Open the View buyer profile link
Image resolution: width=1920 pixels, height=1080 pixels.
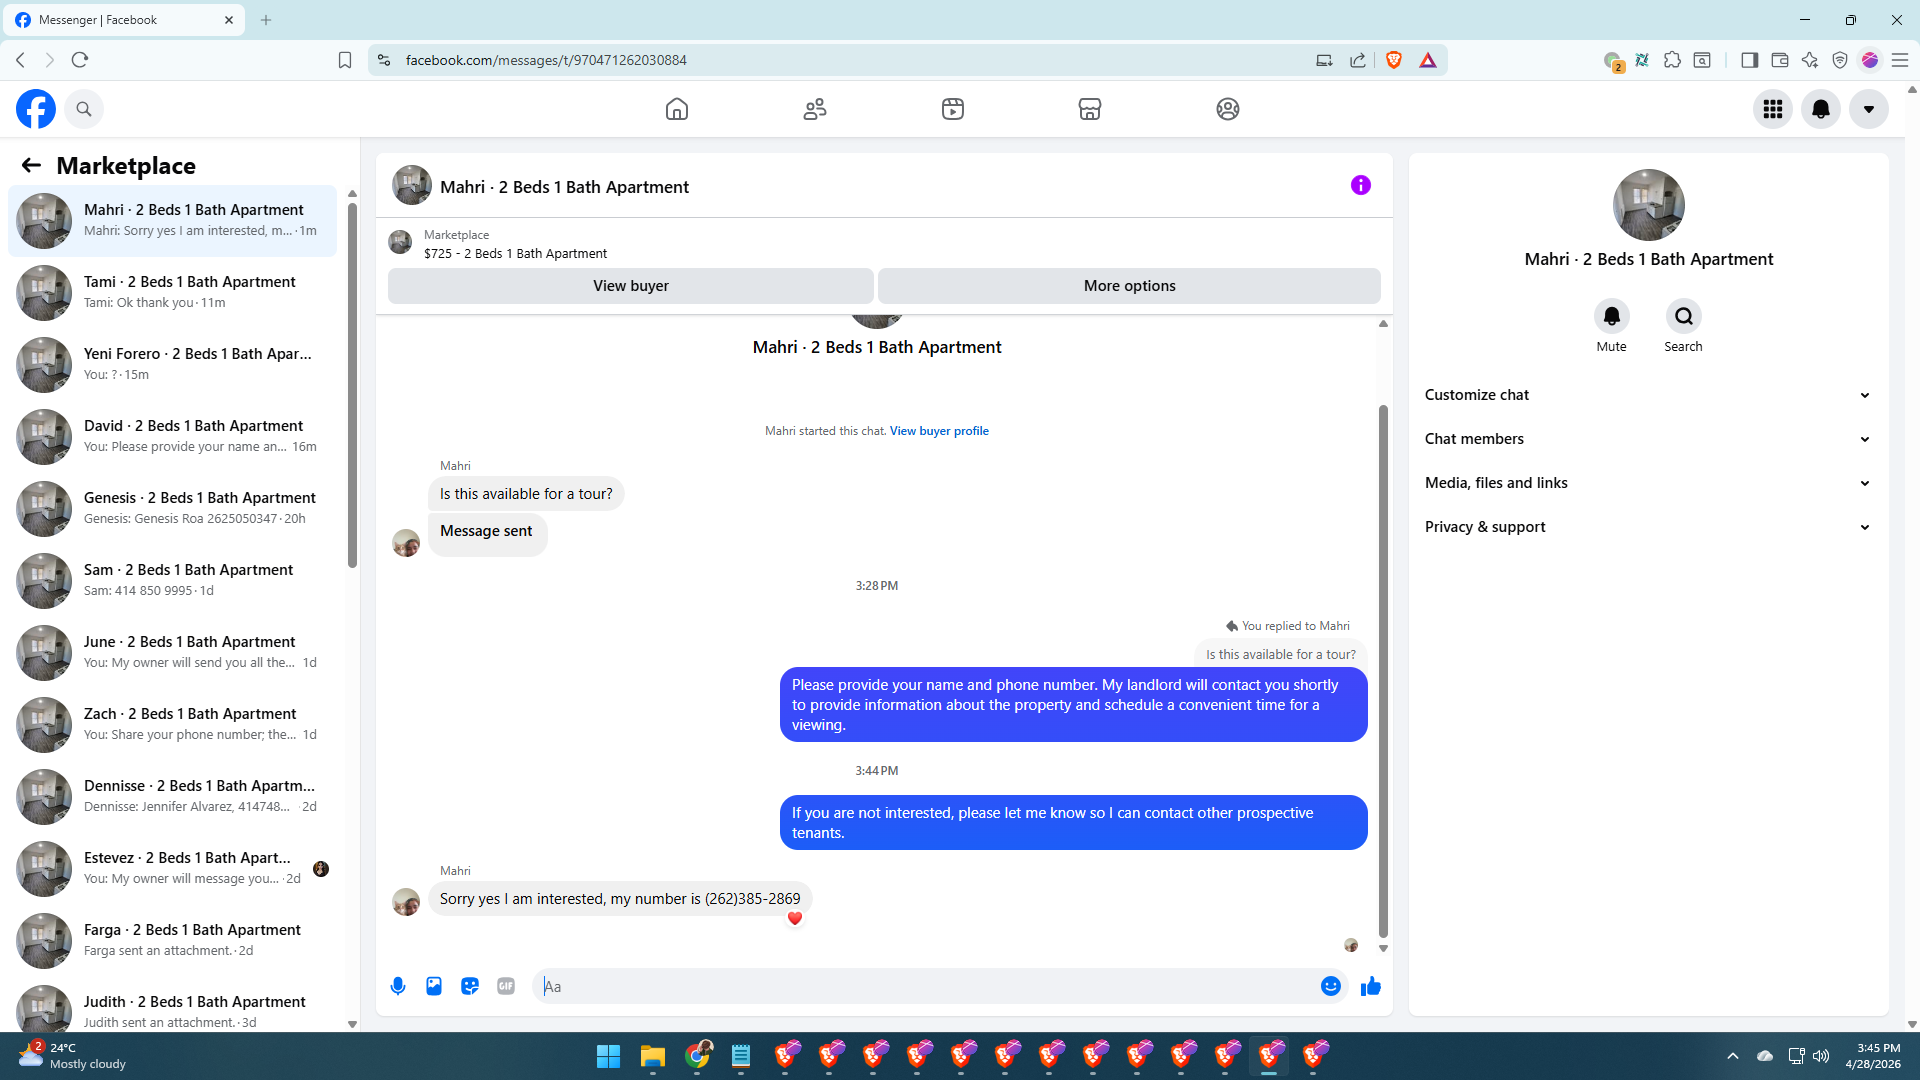pyautogui.click(x=939, y=431)
